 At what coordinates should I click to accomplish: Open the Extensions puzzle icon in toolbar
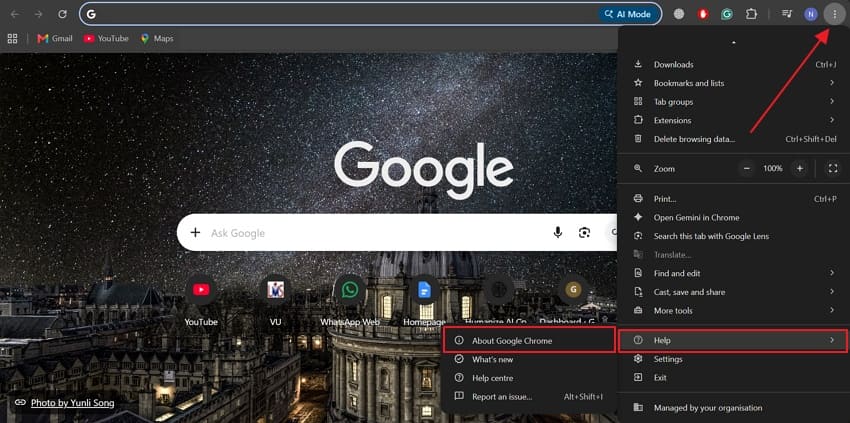(751, 14)
